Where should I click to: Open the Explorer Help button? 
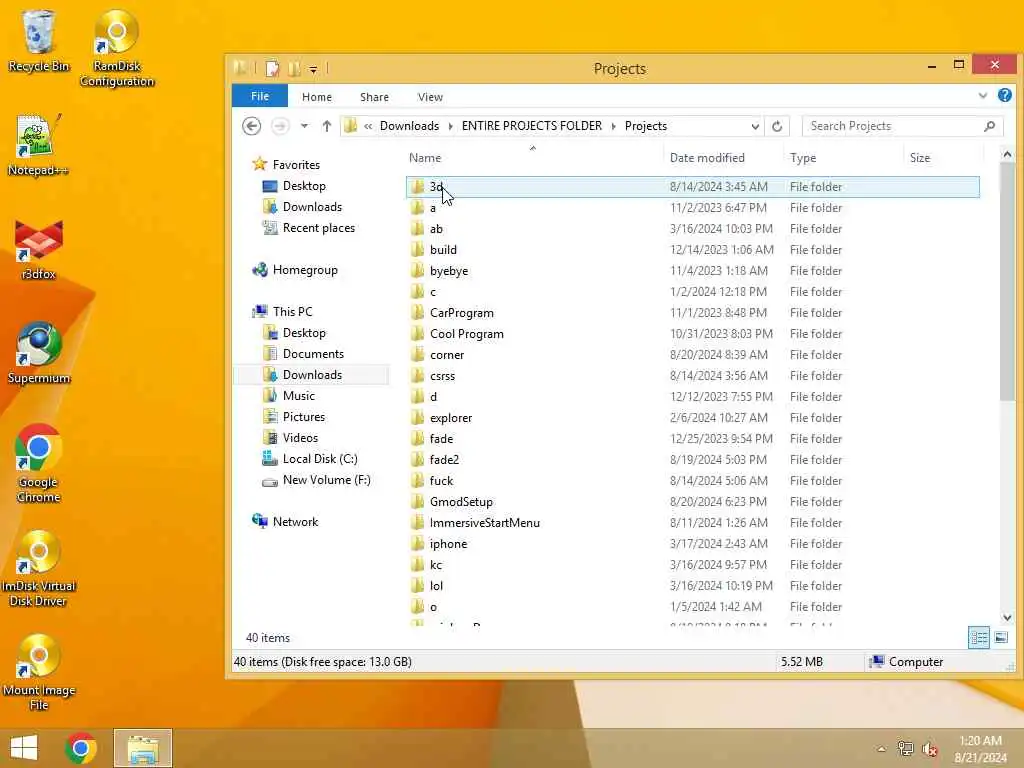1004,95
